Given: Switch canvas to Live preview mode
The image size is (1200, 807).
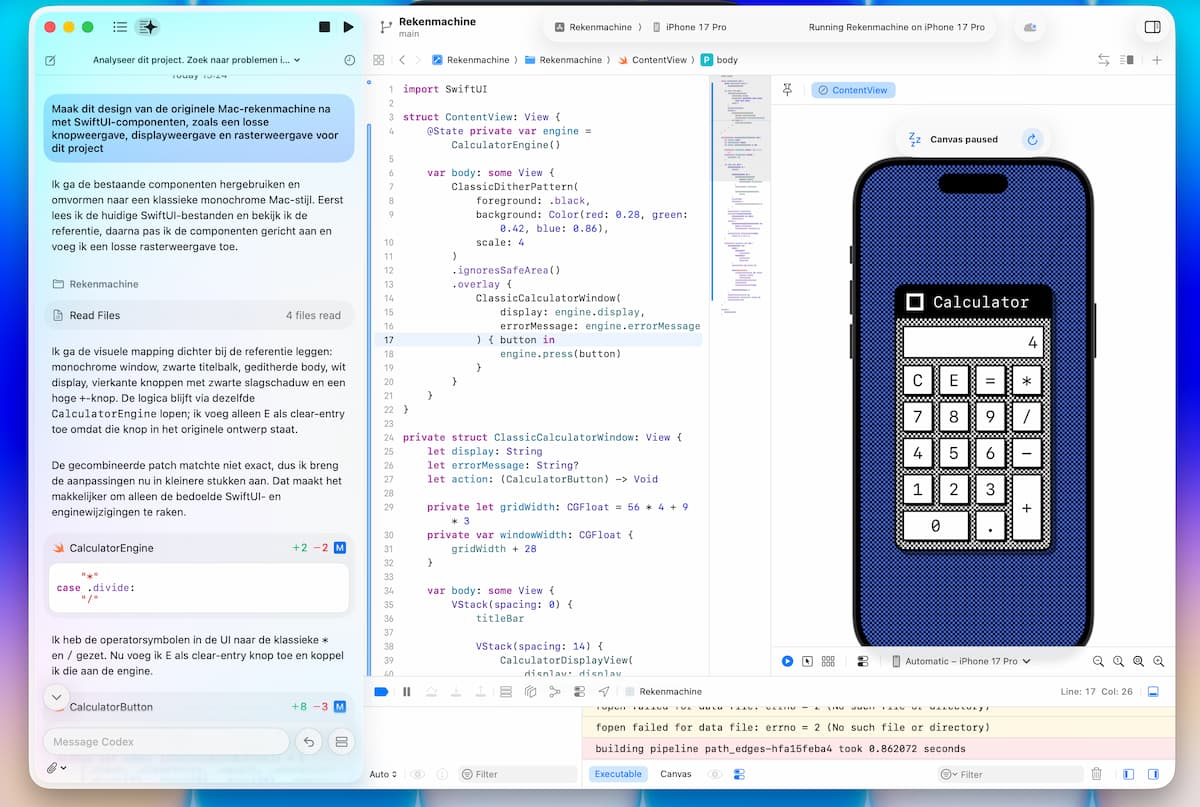Looking at the screenshot, I should [788, 661].
